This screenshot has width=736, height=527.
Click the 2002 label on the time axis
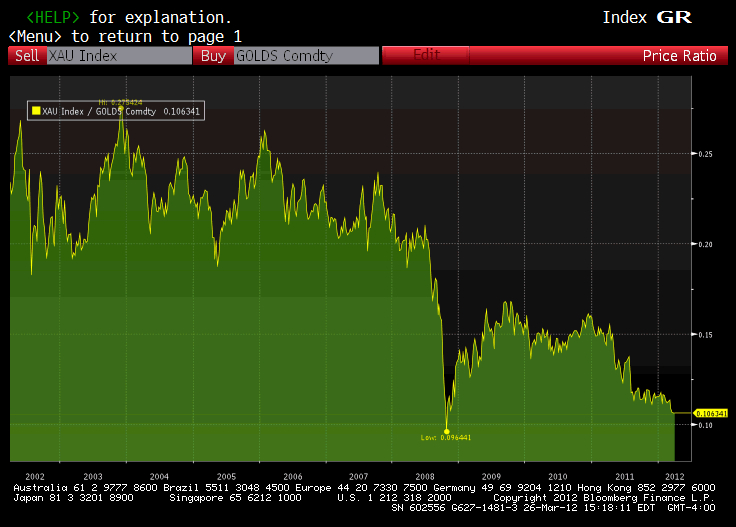(x=34, y=476)
